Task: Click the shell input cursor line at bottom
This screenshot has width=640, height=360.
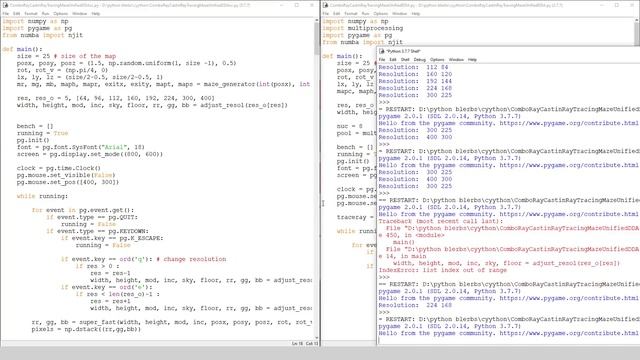Action: 509,340
